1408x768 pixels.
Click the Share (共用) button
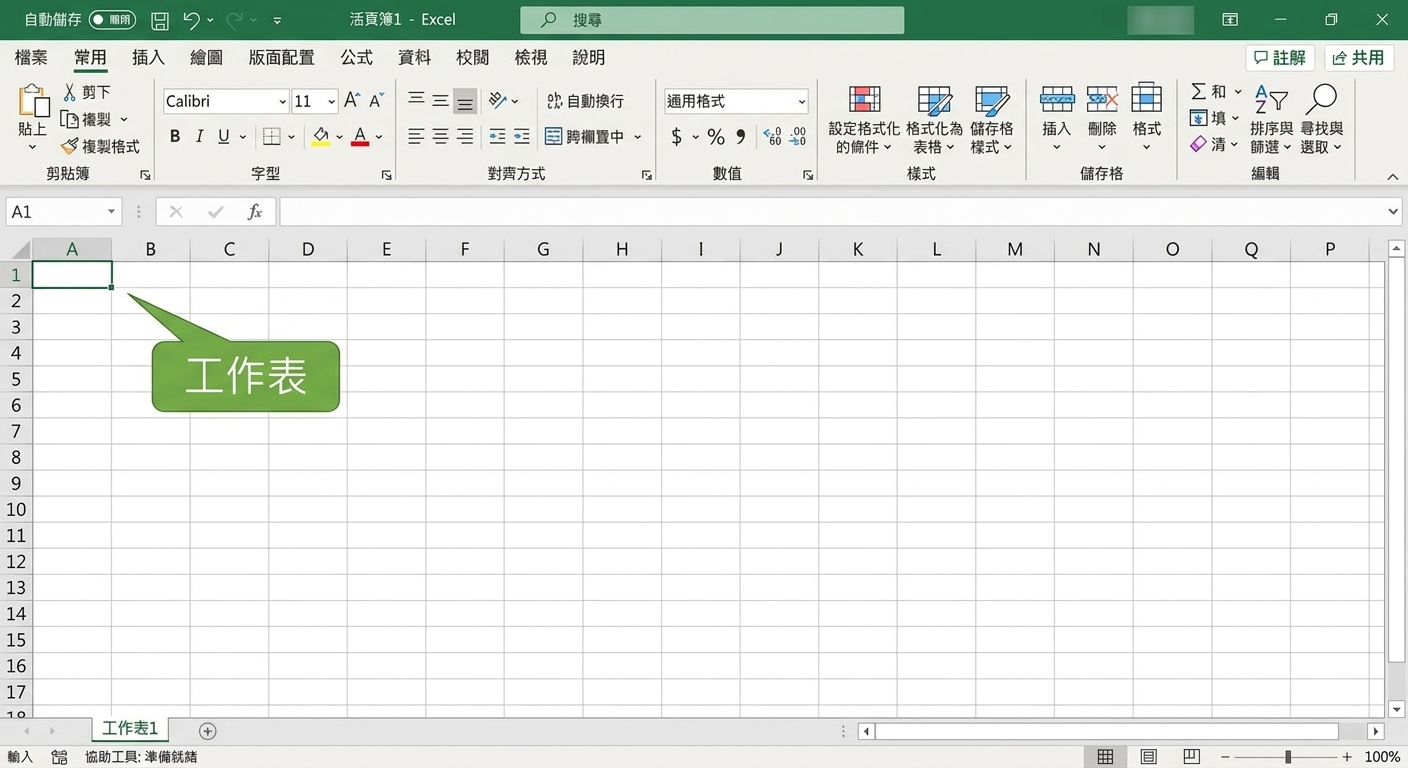tap(1359, 58)
